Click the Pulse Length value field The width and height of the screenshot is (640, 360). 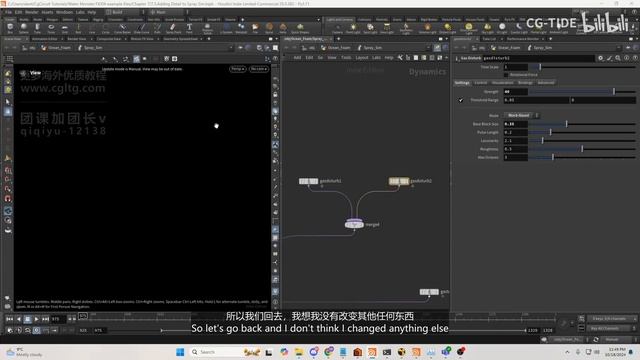tap(516, 132)
